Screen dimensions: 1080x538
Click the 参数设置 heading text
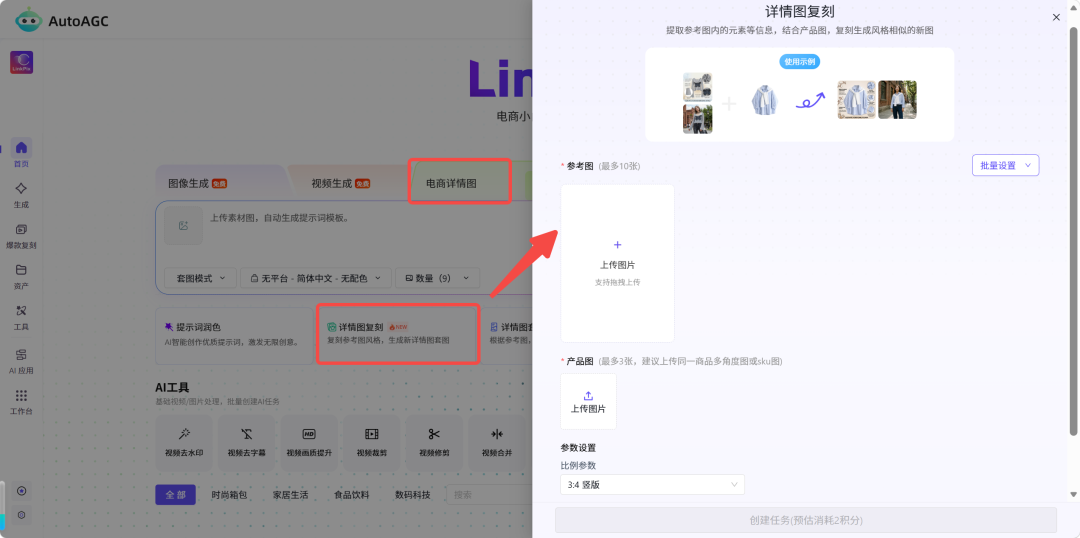pyautogui.click(x=578, y=448)
